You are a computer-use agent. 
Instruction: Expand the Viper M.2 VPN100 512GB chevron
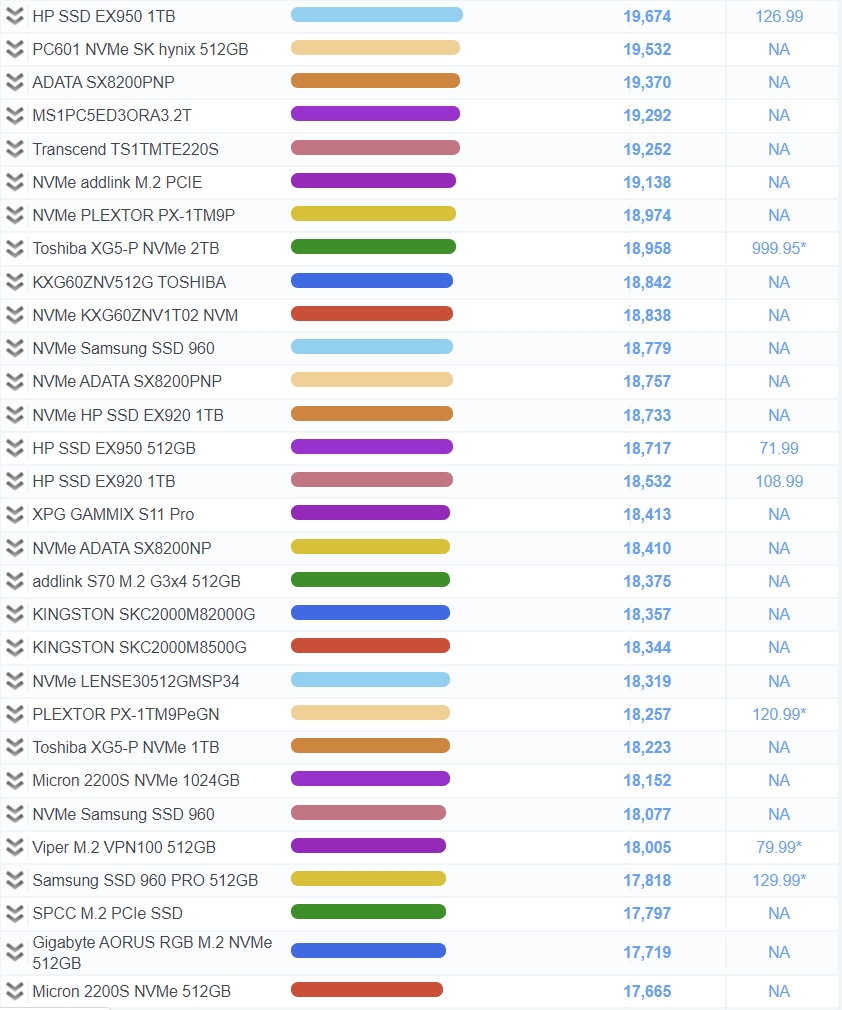pyautogui.click(x=14, y=847)
